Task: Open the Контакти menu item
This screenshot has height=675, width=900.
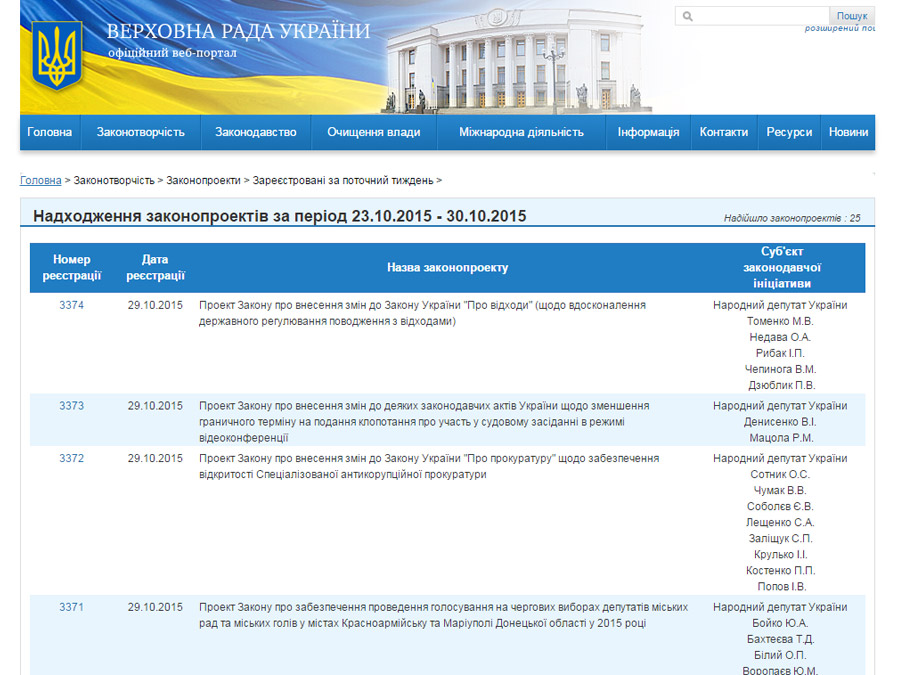Action: (724, 132)
